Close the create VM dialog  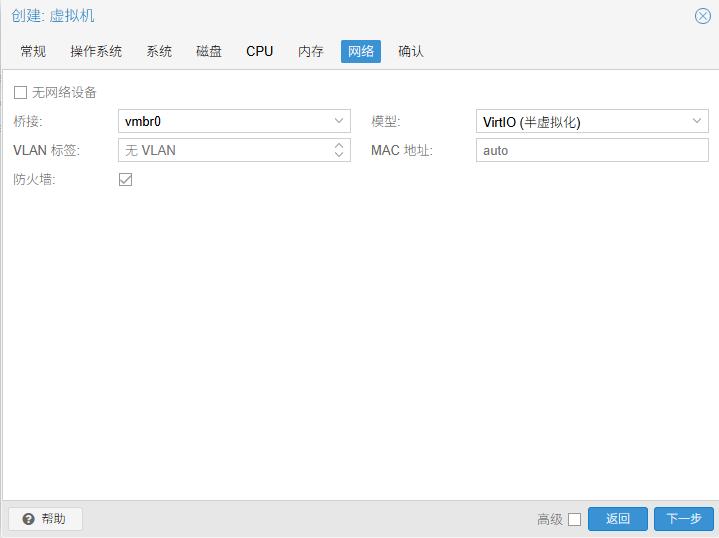(702, 16)
